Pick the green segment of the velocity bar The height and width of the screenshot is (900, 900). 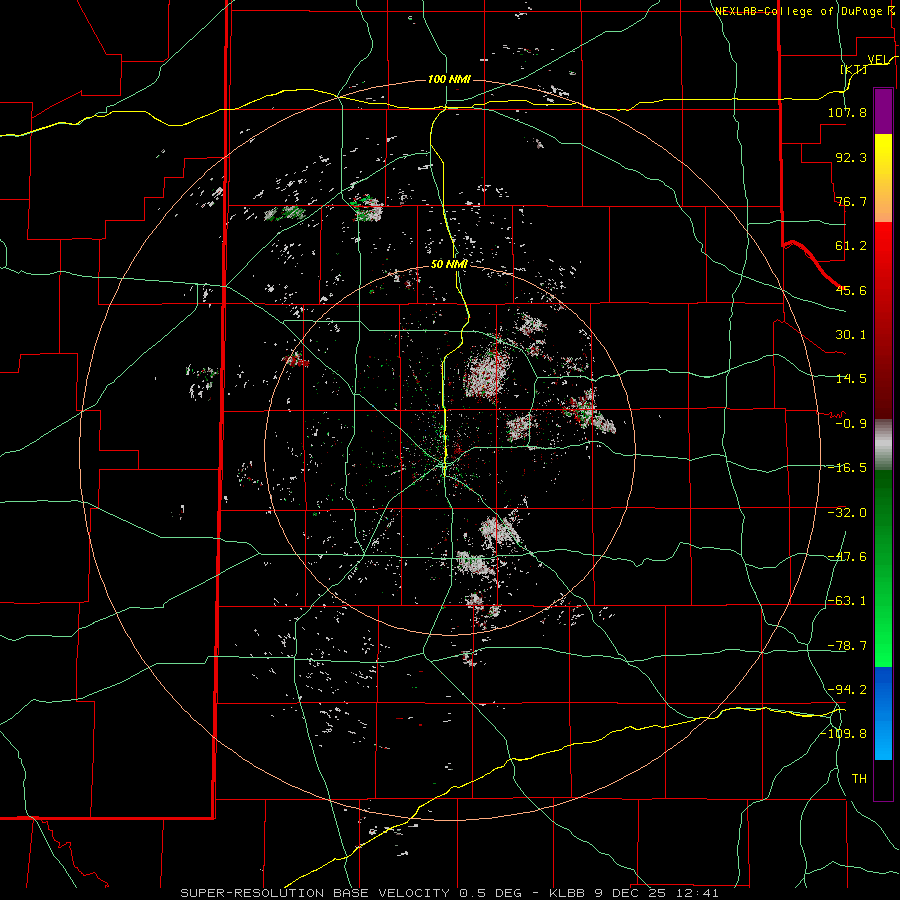(x=883, y=568)
